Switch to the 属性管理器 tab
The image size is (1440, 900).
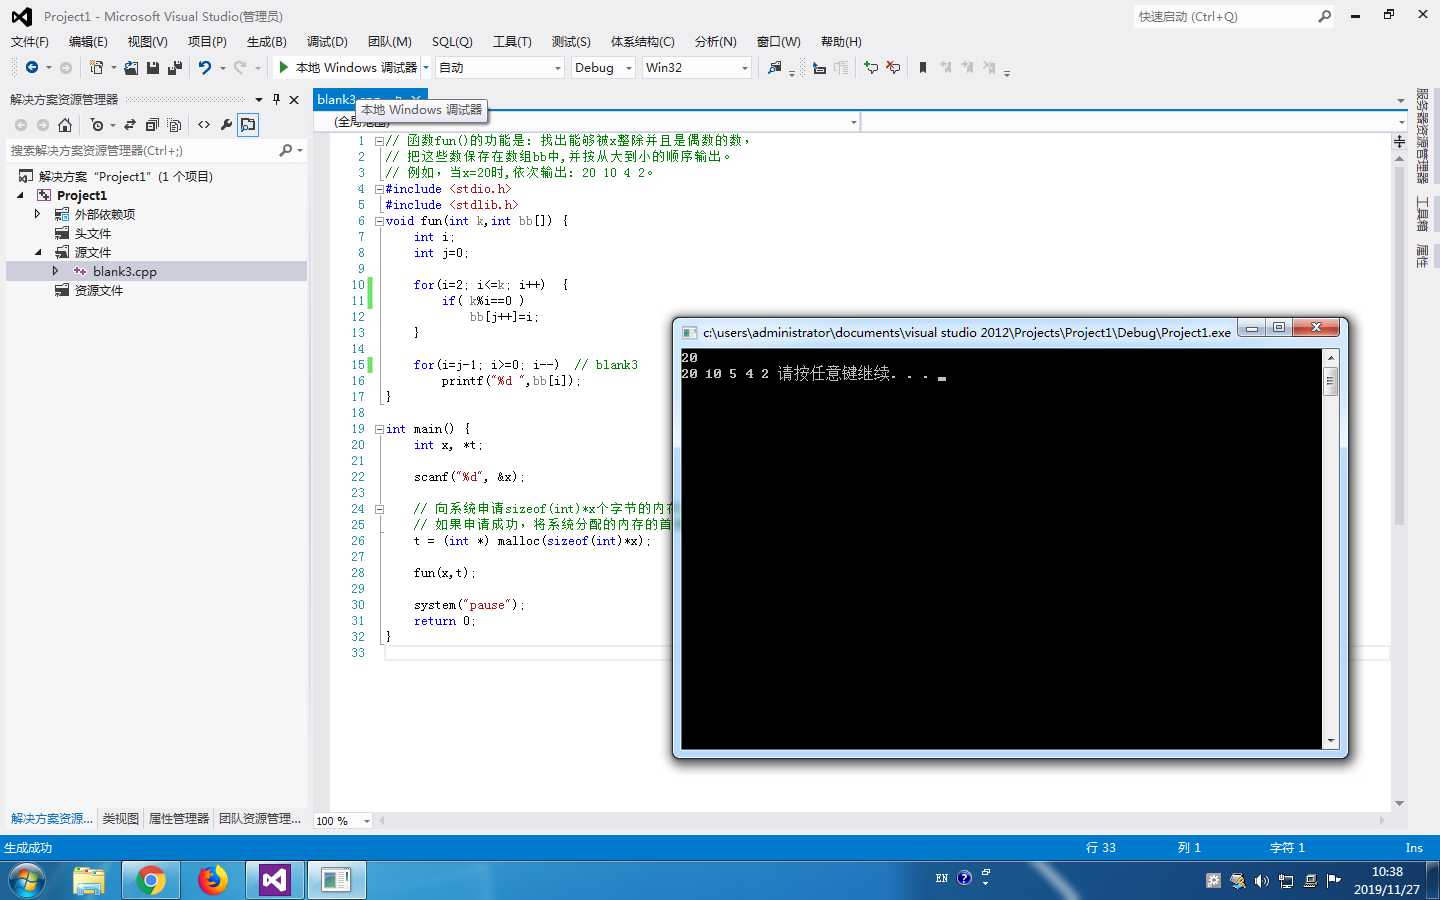(179, 818)
